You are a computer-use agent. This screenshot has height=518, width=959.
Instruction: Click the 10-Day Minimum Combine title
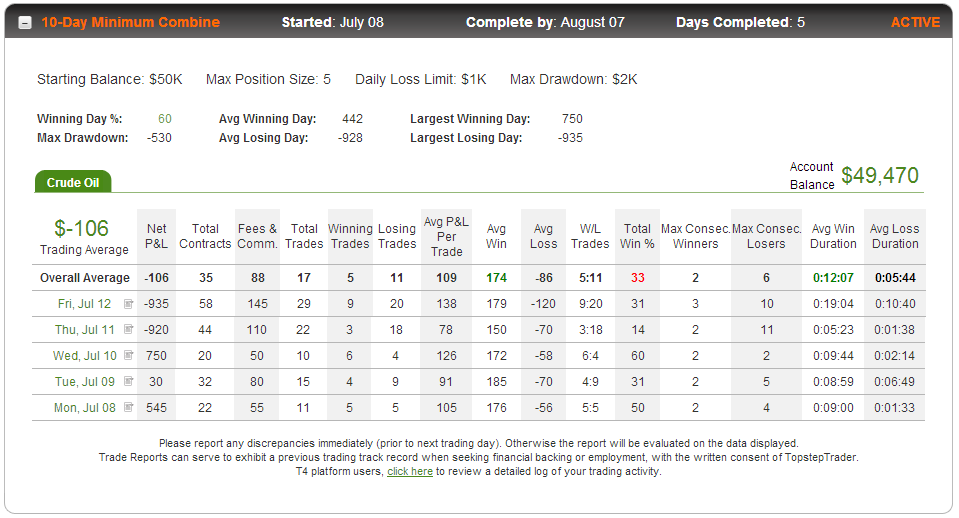tap(130, 23)
